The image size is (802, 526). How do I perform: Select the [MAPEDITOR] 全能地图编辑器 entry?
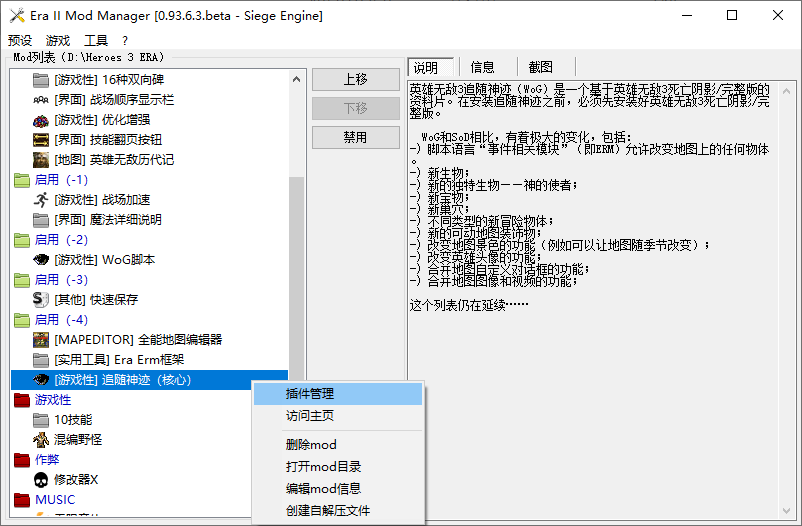point(138,340)
